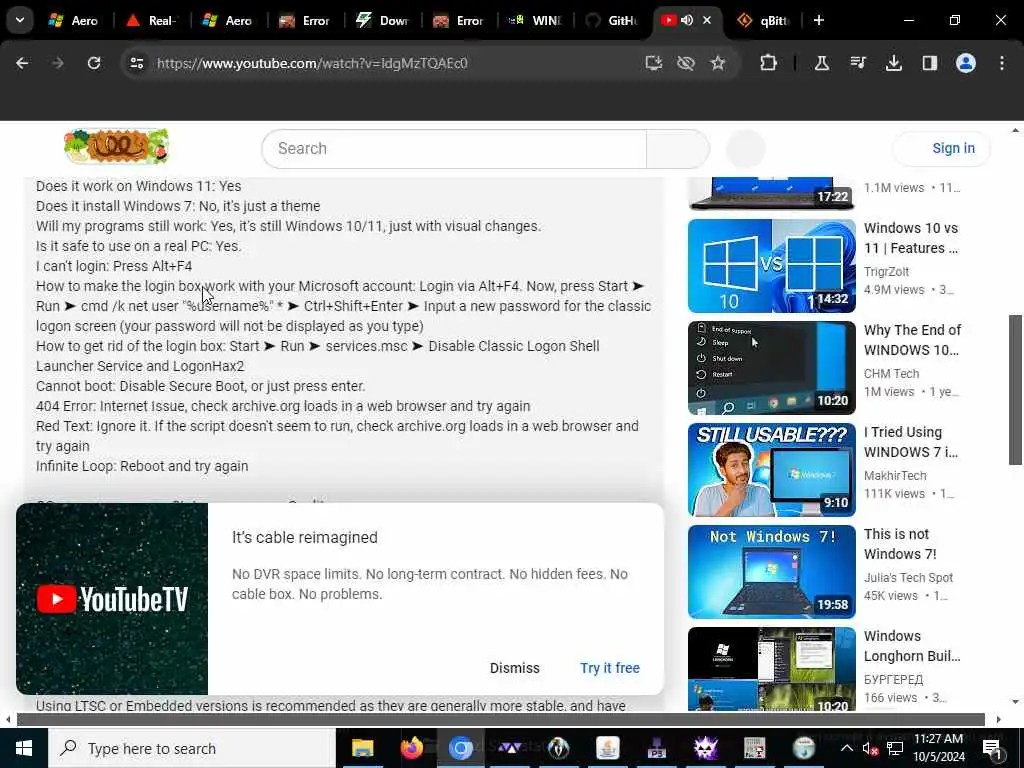The height and width of the screenshot is (768, 1024).
Task: Open the browser Extensions puzzle icon
Action: [x=769, y=63]
